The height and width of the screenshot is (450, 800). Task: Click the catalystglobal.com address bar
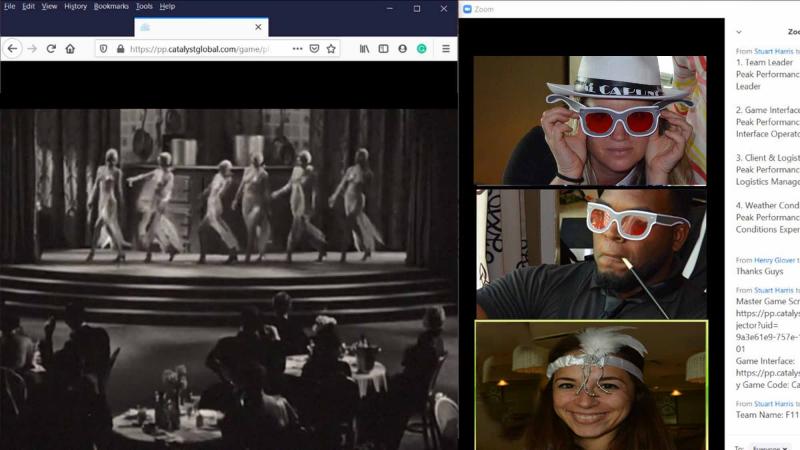[x=200, y=48]
